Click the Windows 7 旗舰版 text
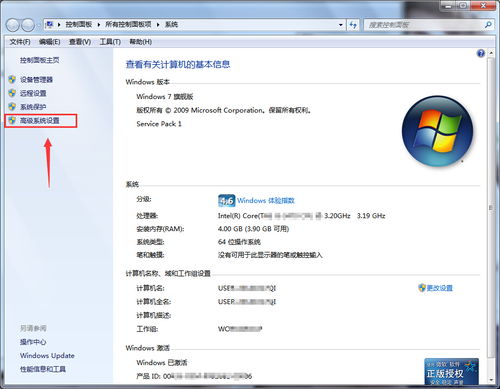Viewport: 500px width, 389px height. coord(165,97)
